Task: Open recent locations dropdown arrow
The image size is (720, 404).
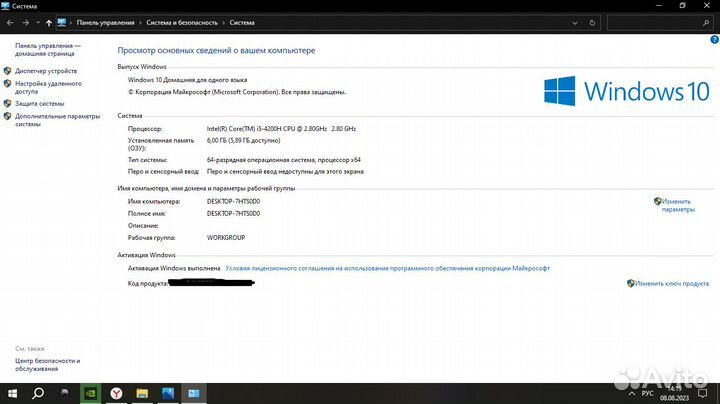Action: click(x=38, y=22)
